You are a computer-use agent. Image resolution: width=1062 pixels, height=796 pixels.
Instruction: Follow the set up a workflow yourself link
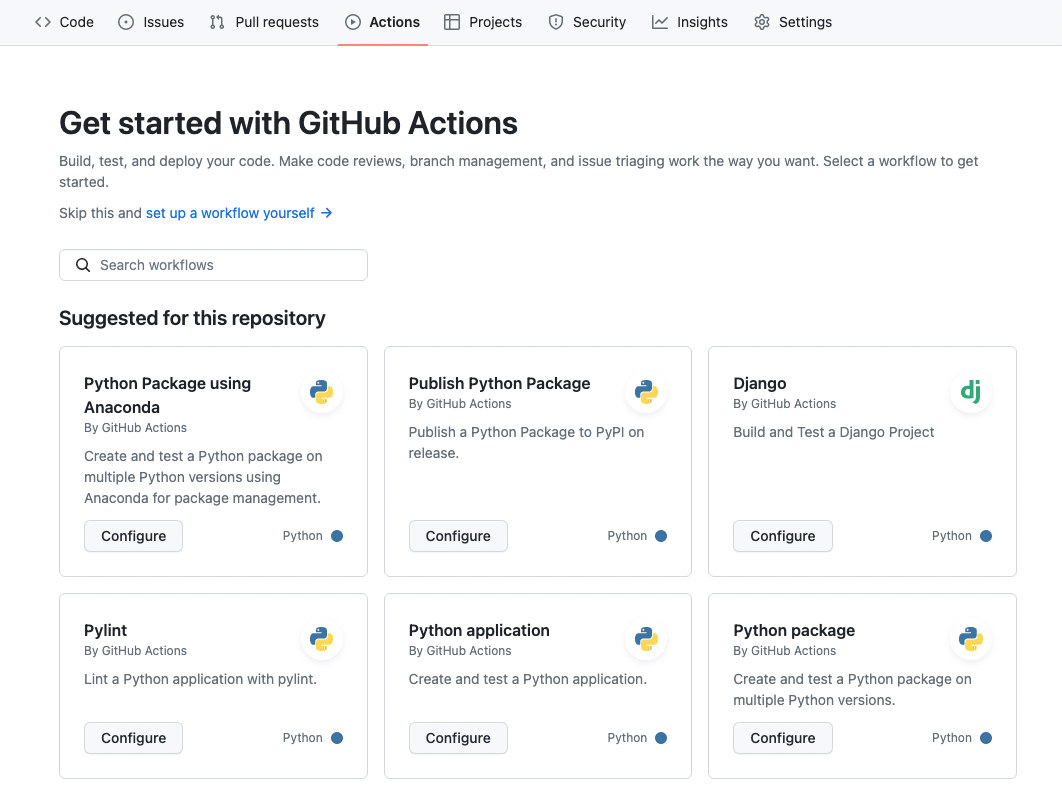pyautogui.click(x=230, y=213)
